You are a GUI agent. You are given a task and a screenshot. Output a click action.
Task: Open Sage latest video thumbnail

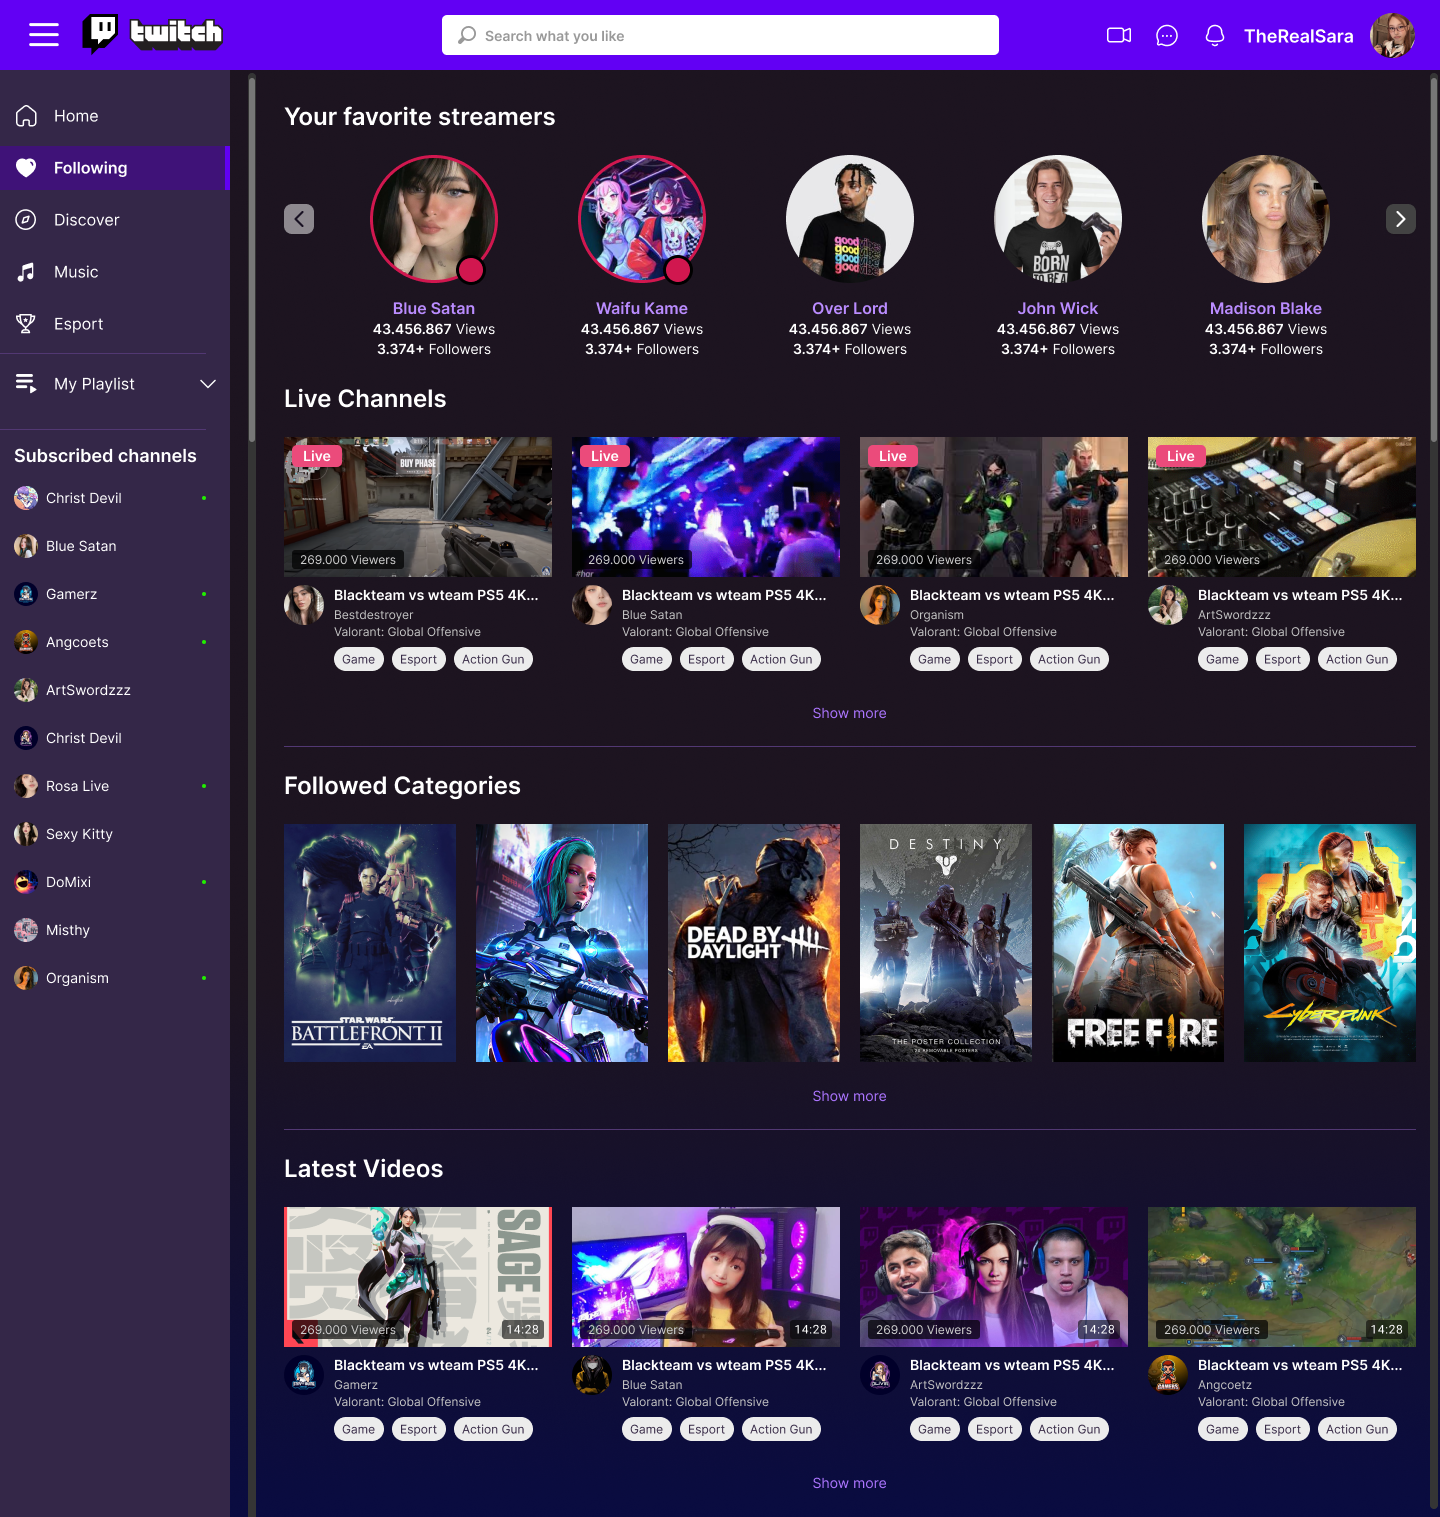pyautogui.click(x=418, y=1277)
